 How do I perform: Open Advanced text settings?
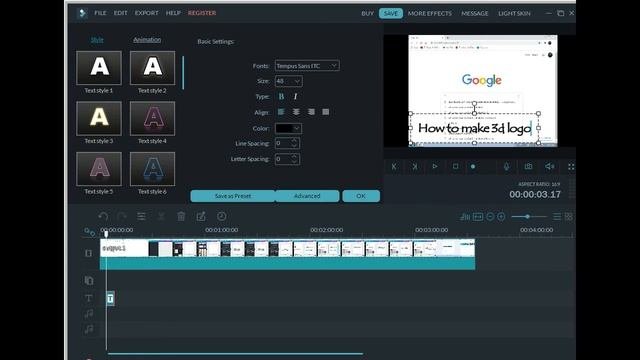(x=307, y=196)
